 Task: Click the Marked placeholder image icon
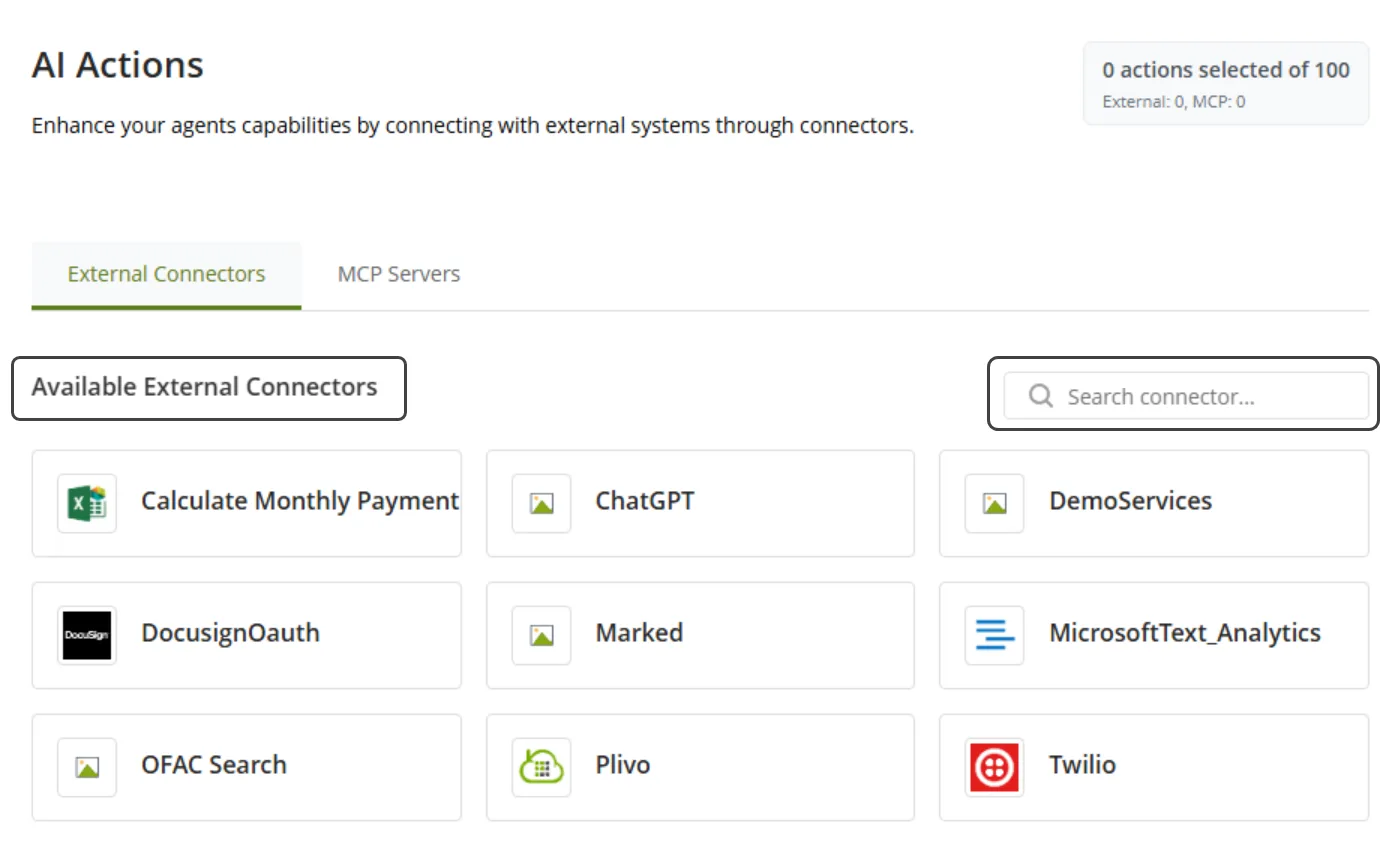541,635
